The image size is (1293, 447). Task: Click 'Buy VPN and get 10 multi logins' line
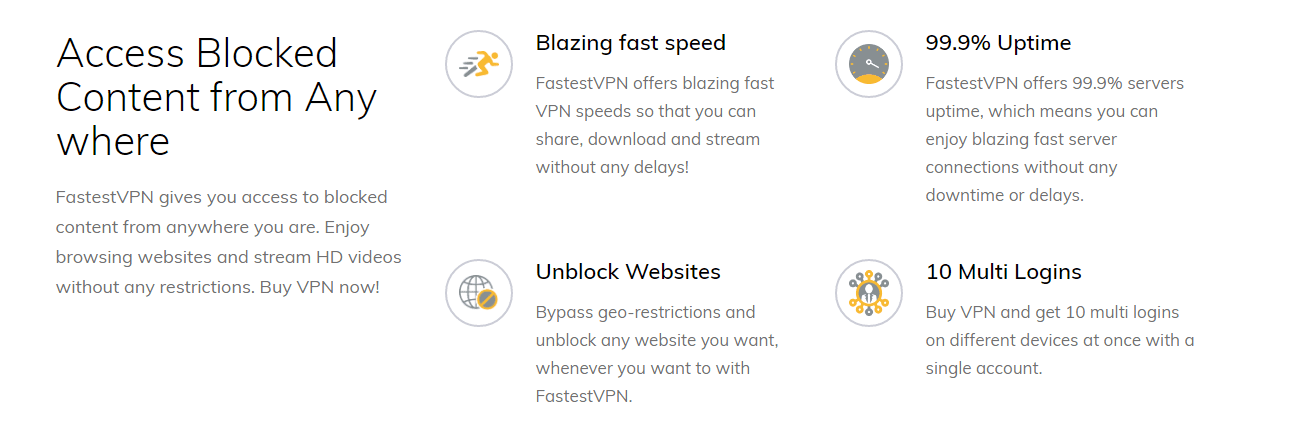point(1052,312)
